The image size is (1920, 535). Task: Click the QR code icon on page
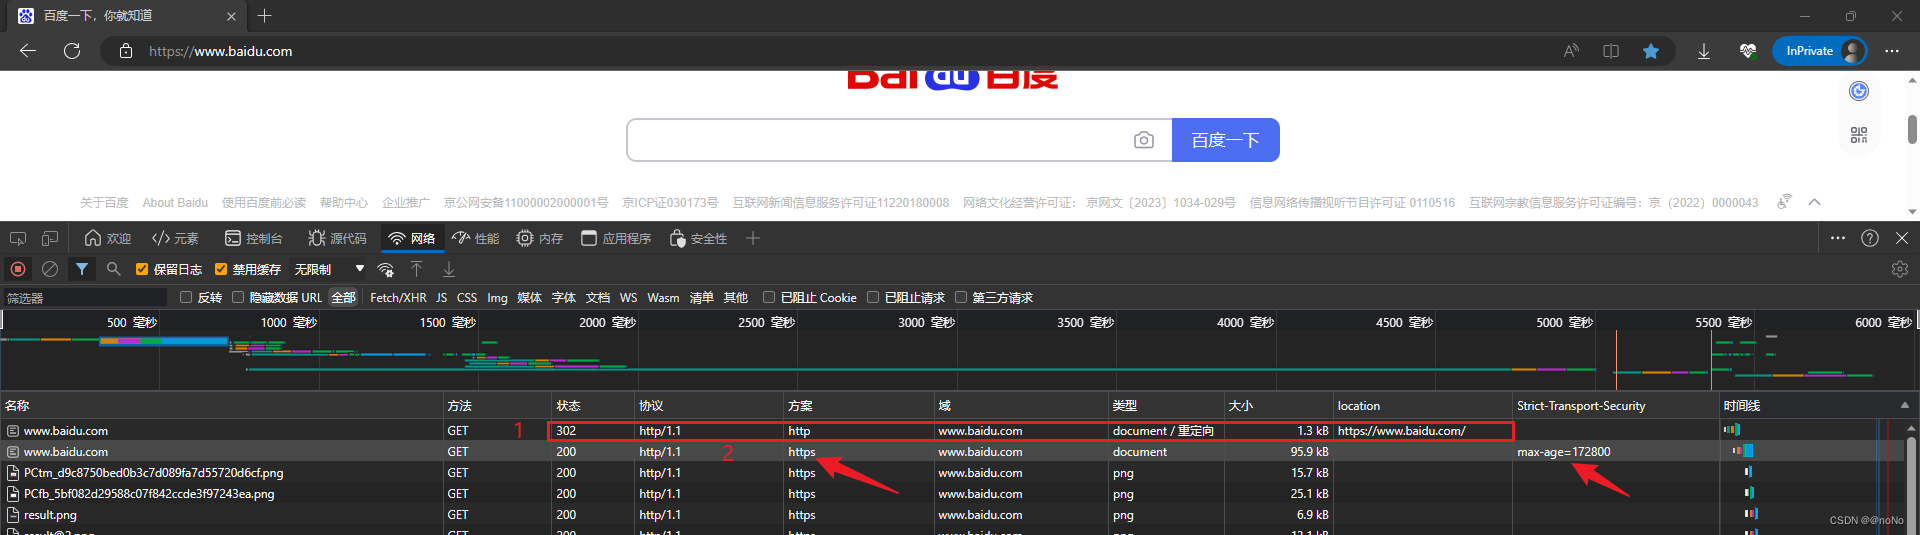(1859, 135)
